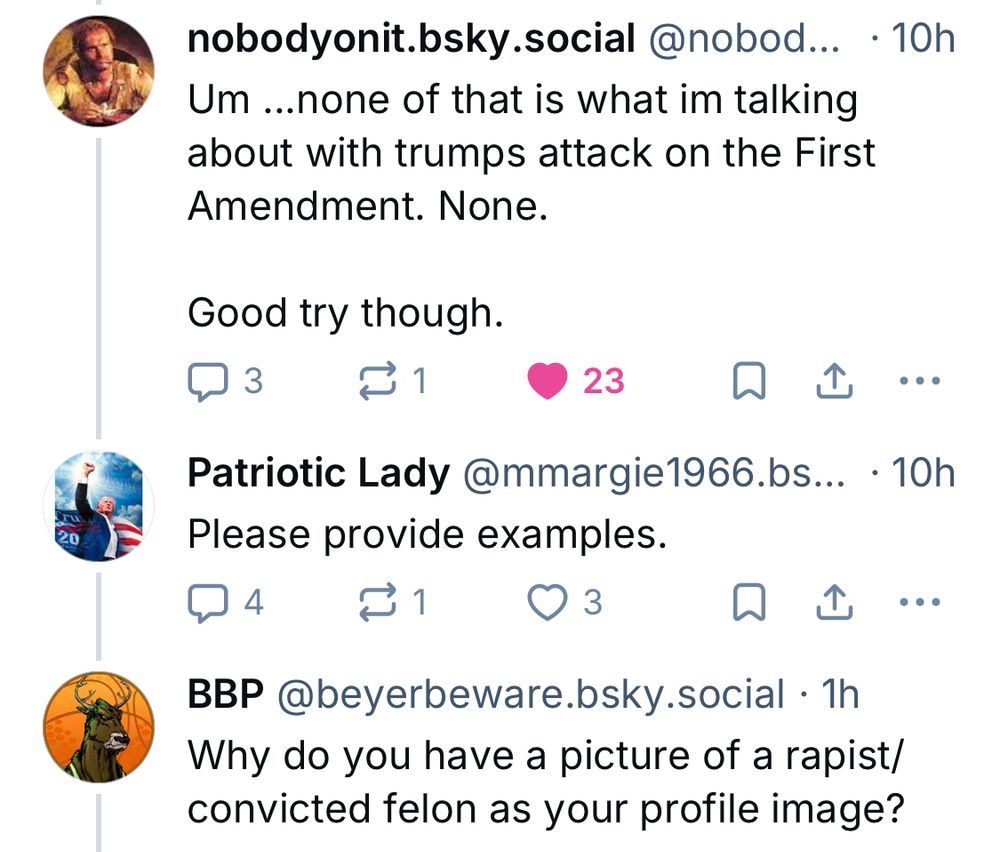Unlike nobodyonit's post with 23 likes
The width and height of the screenshot is (1000, 852).
coord(547,381)
